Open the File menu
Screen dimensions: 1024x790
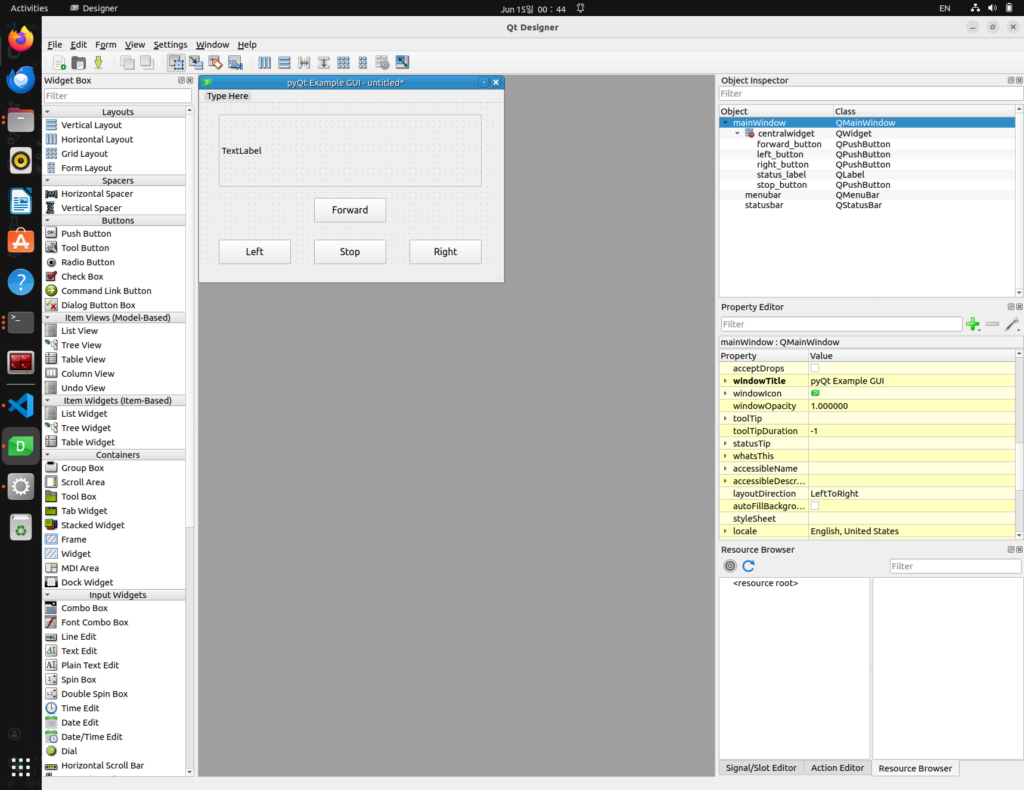[55, 44]
